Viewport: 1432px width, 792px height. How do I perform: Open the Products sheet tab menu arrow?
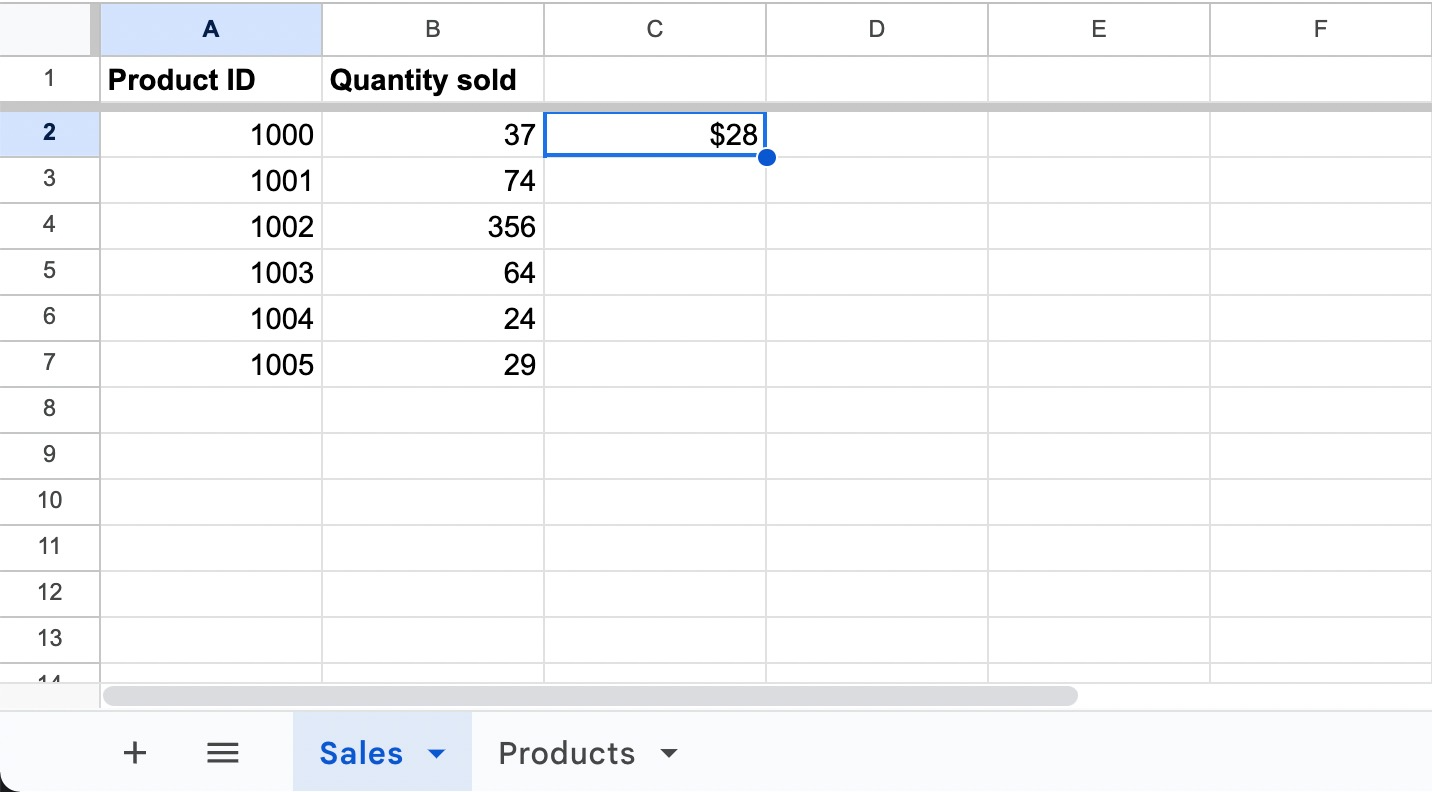(x=669, y=753)
